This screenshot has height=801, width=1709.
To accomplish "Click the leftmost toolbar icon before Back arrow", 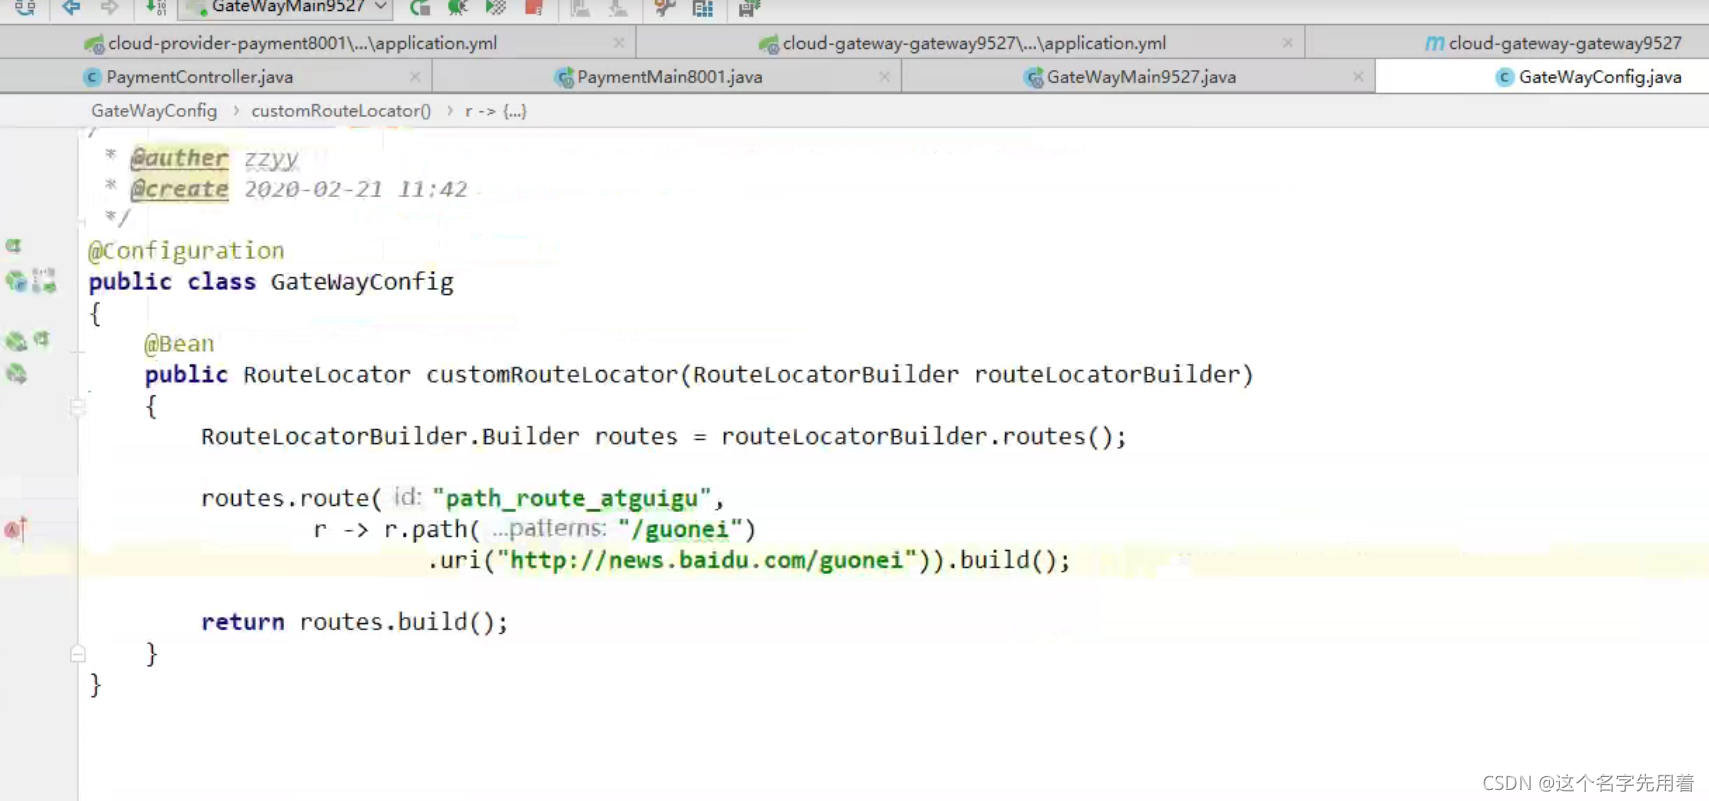I will coord(25,8).
